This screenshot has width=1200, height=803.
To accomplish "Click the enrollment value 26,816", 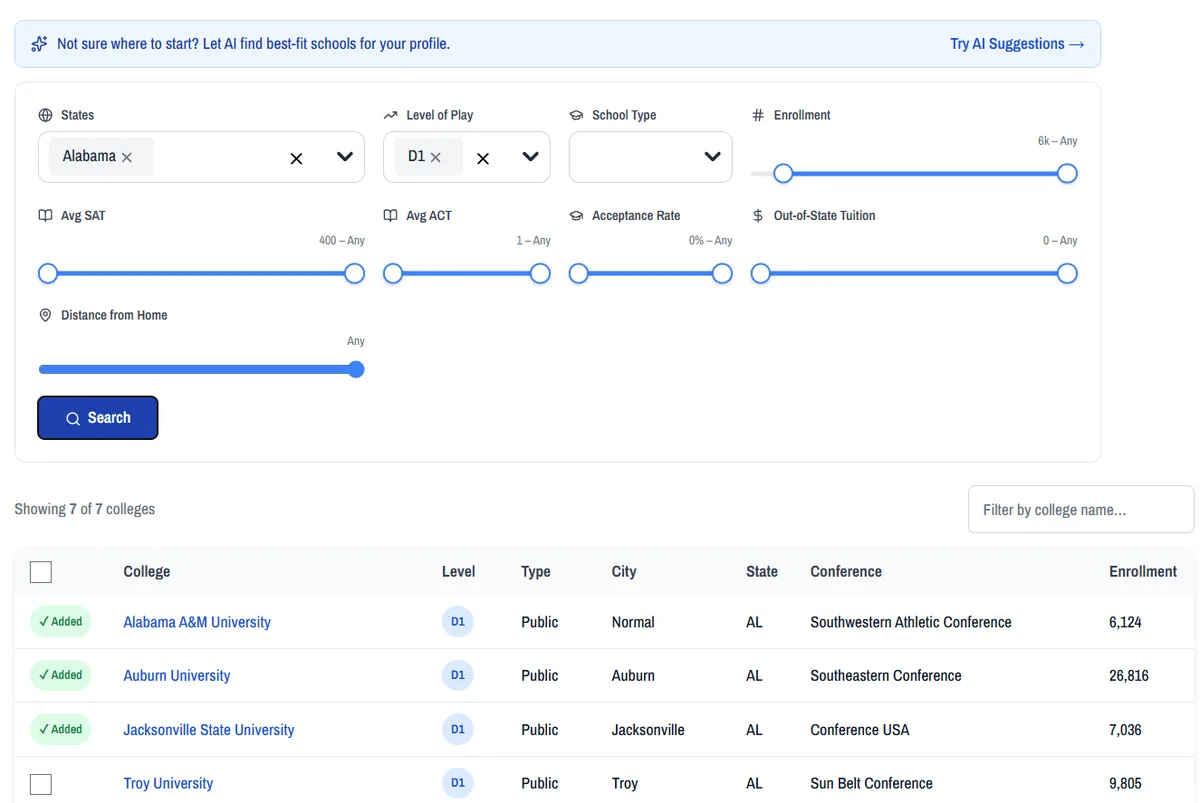I will click(1129, 676).
